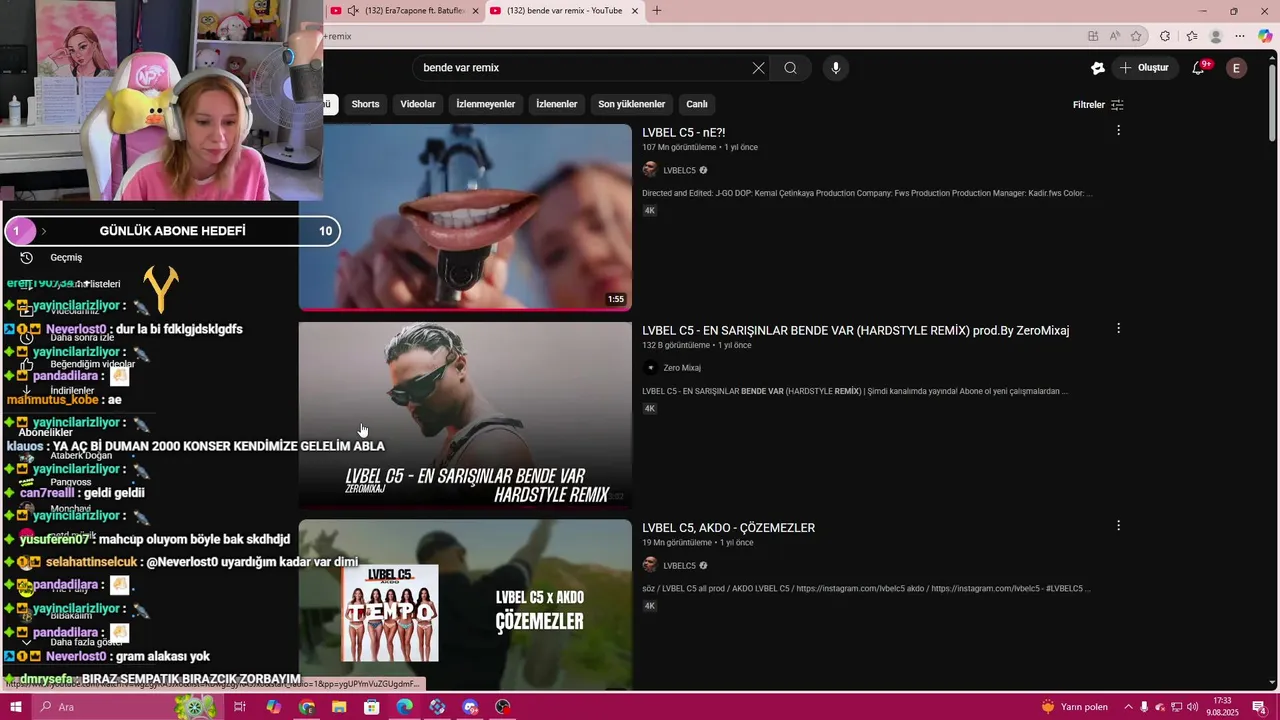Open options menu for EN SARIŞINLAR hardstyle remix video
This screenshot has width=1280, height=720.
[1118, 328]
